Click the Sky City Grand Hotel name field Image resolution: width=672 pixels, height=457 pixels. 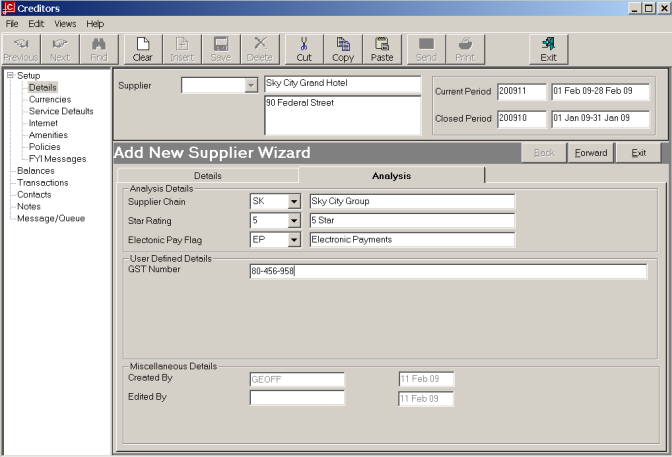point(342,84)
